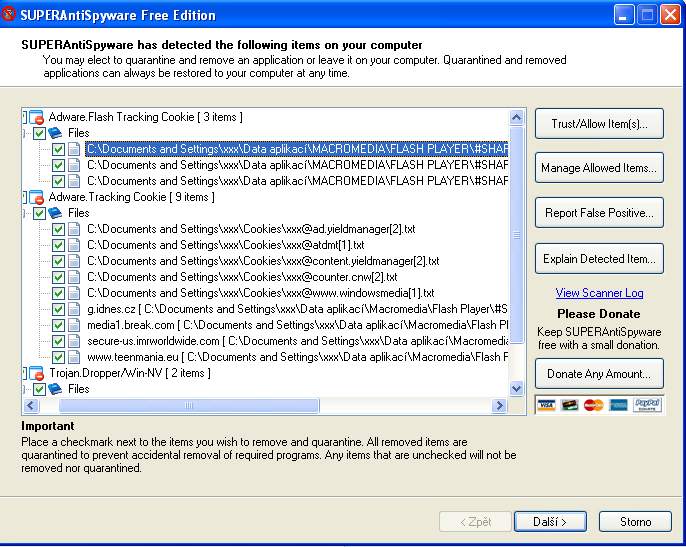Collapse Files under Trojan.Dropper/Win-NV

coord(24,389)
